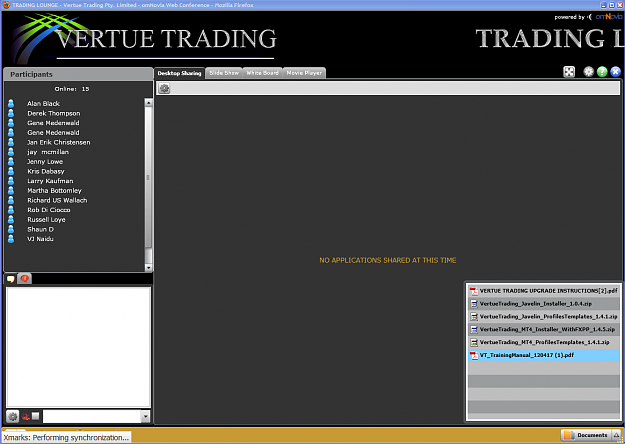Click participant icon beside VJ Naidu
This screenshot has width=625, height=444.
click(11, 239)
